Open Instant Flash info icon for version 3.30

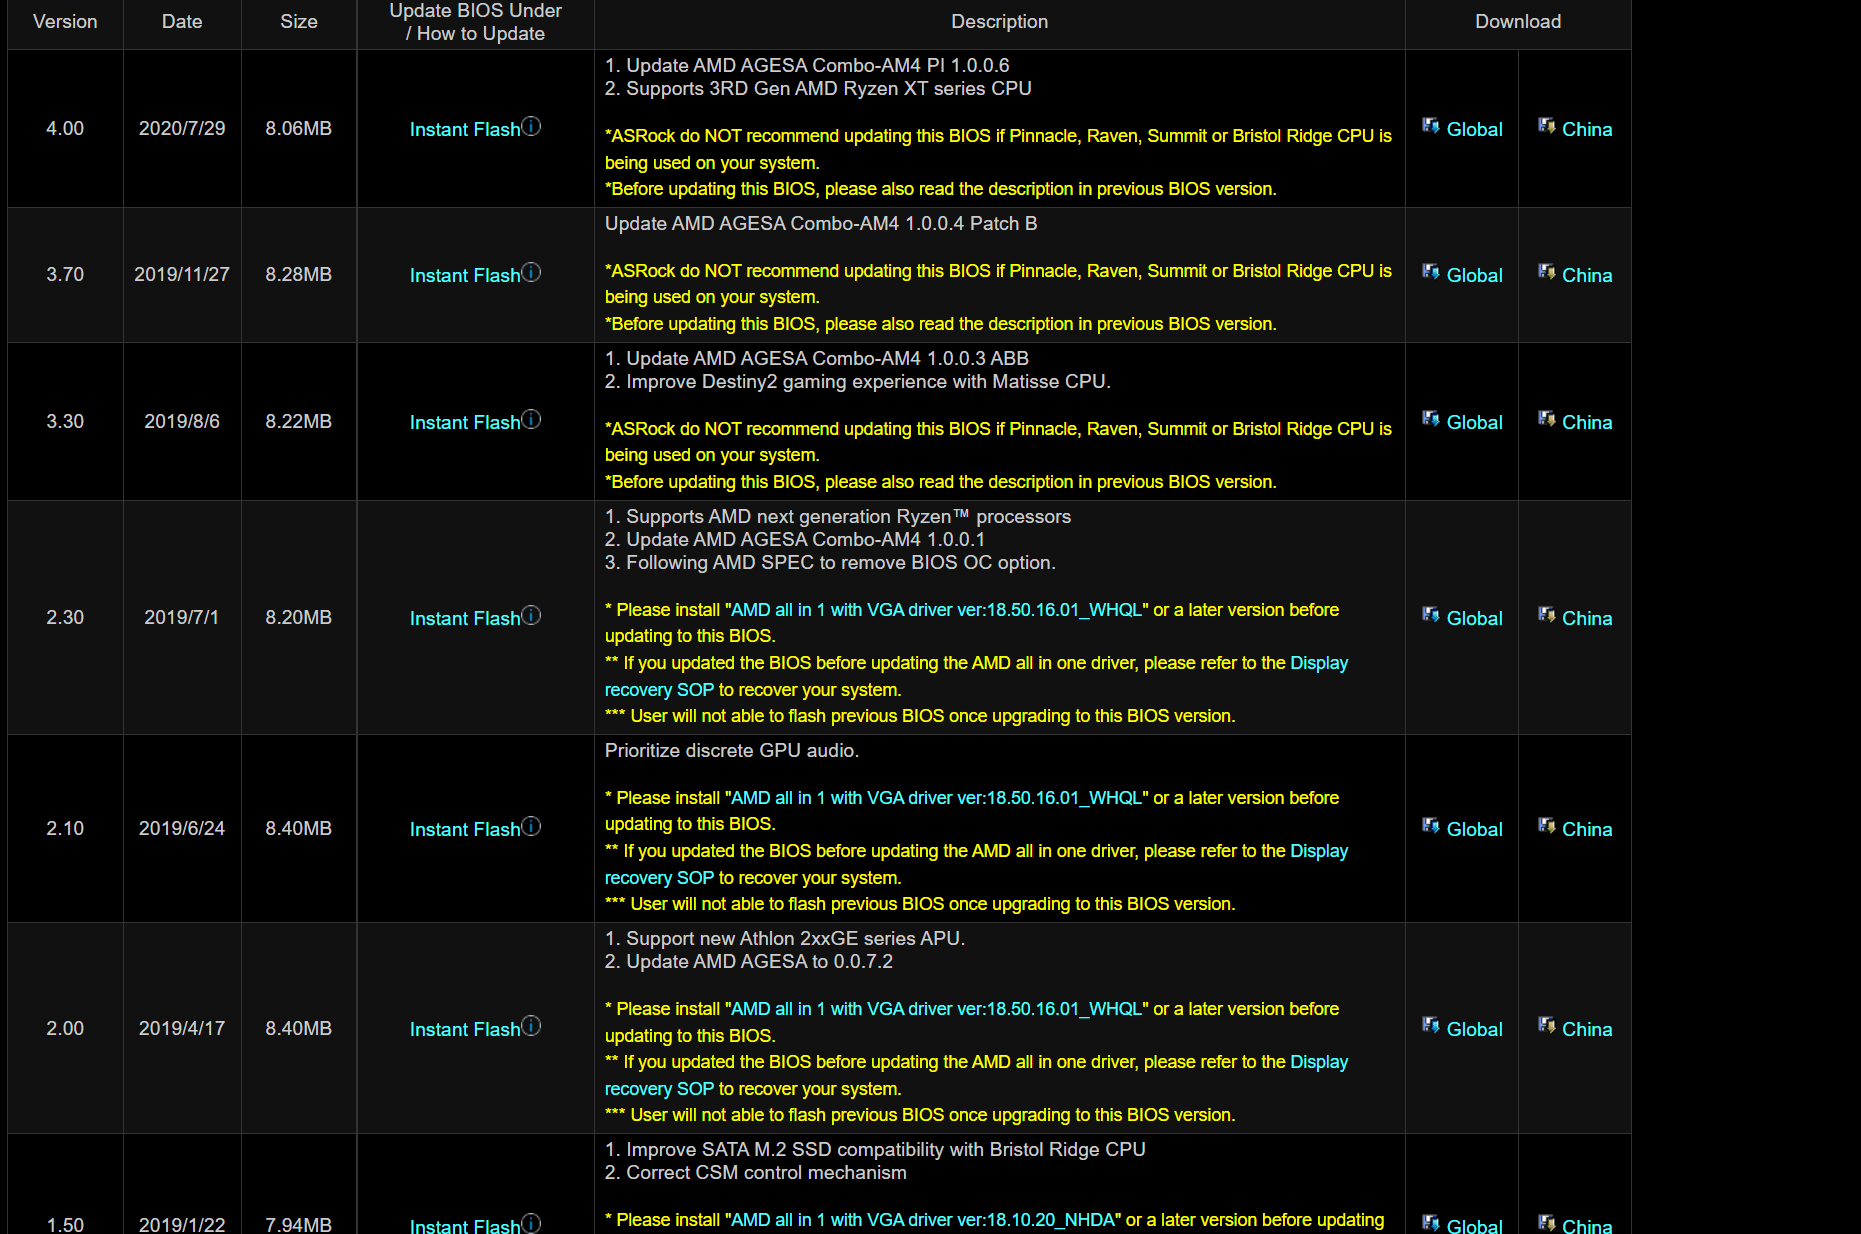pyautogui.click(x=531, y=419)
